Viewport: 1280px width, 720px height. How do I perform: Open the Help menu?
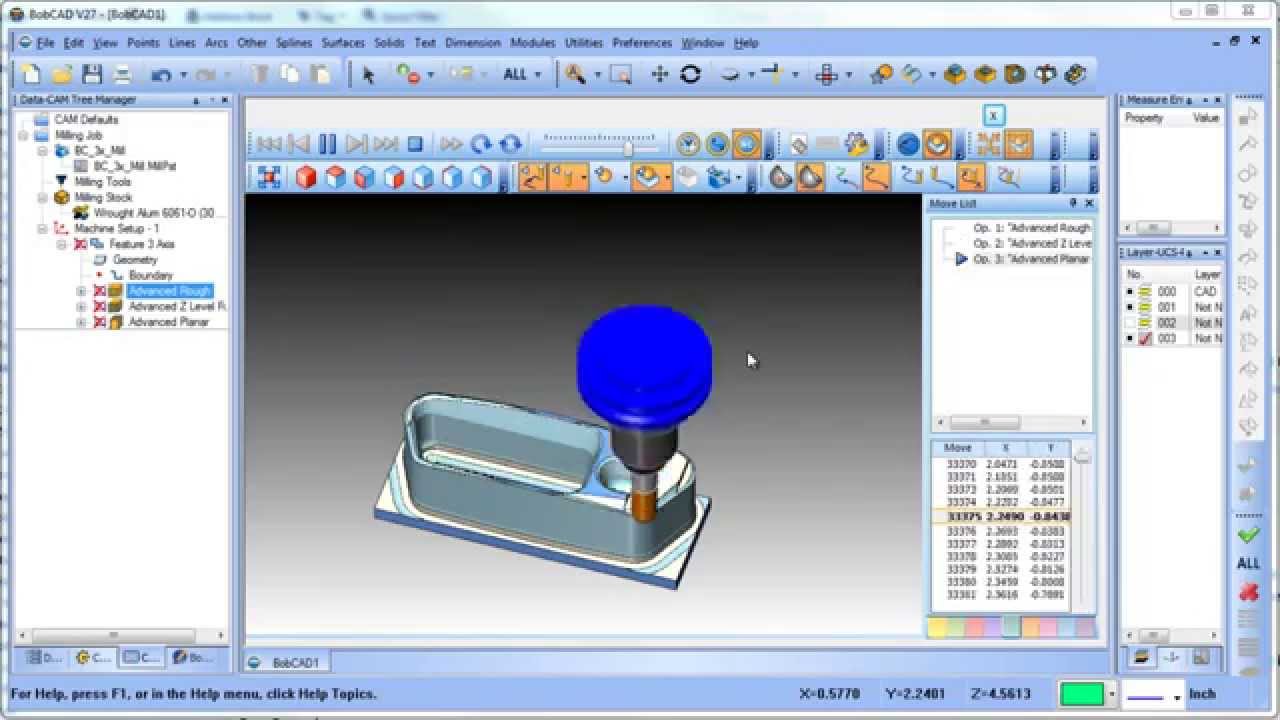[746, 43]
